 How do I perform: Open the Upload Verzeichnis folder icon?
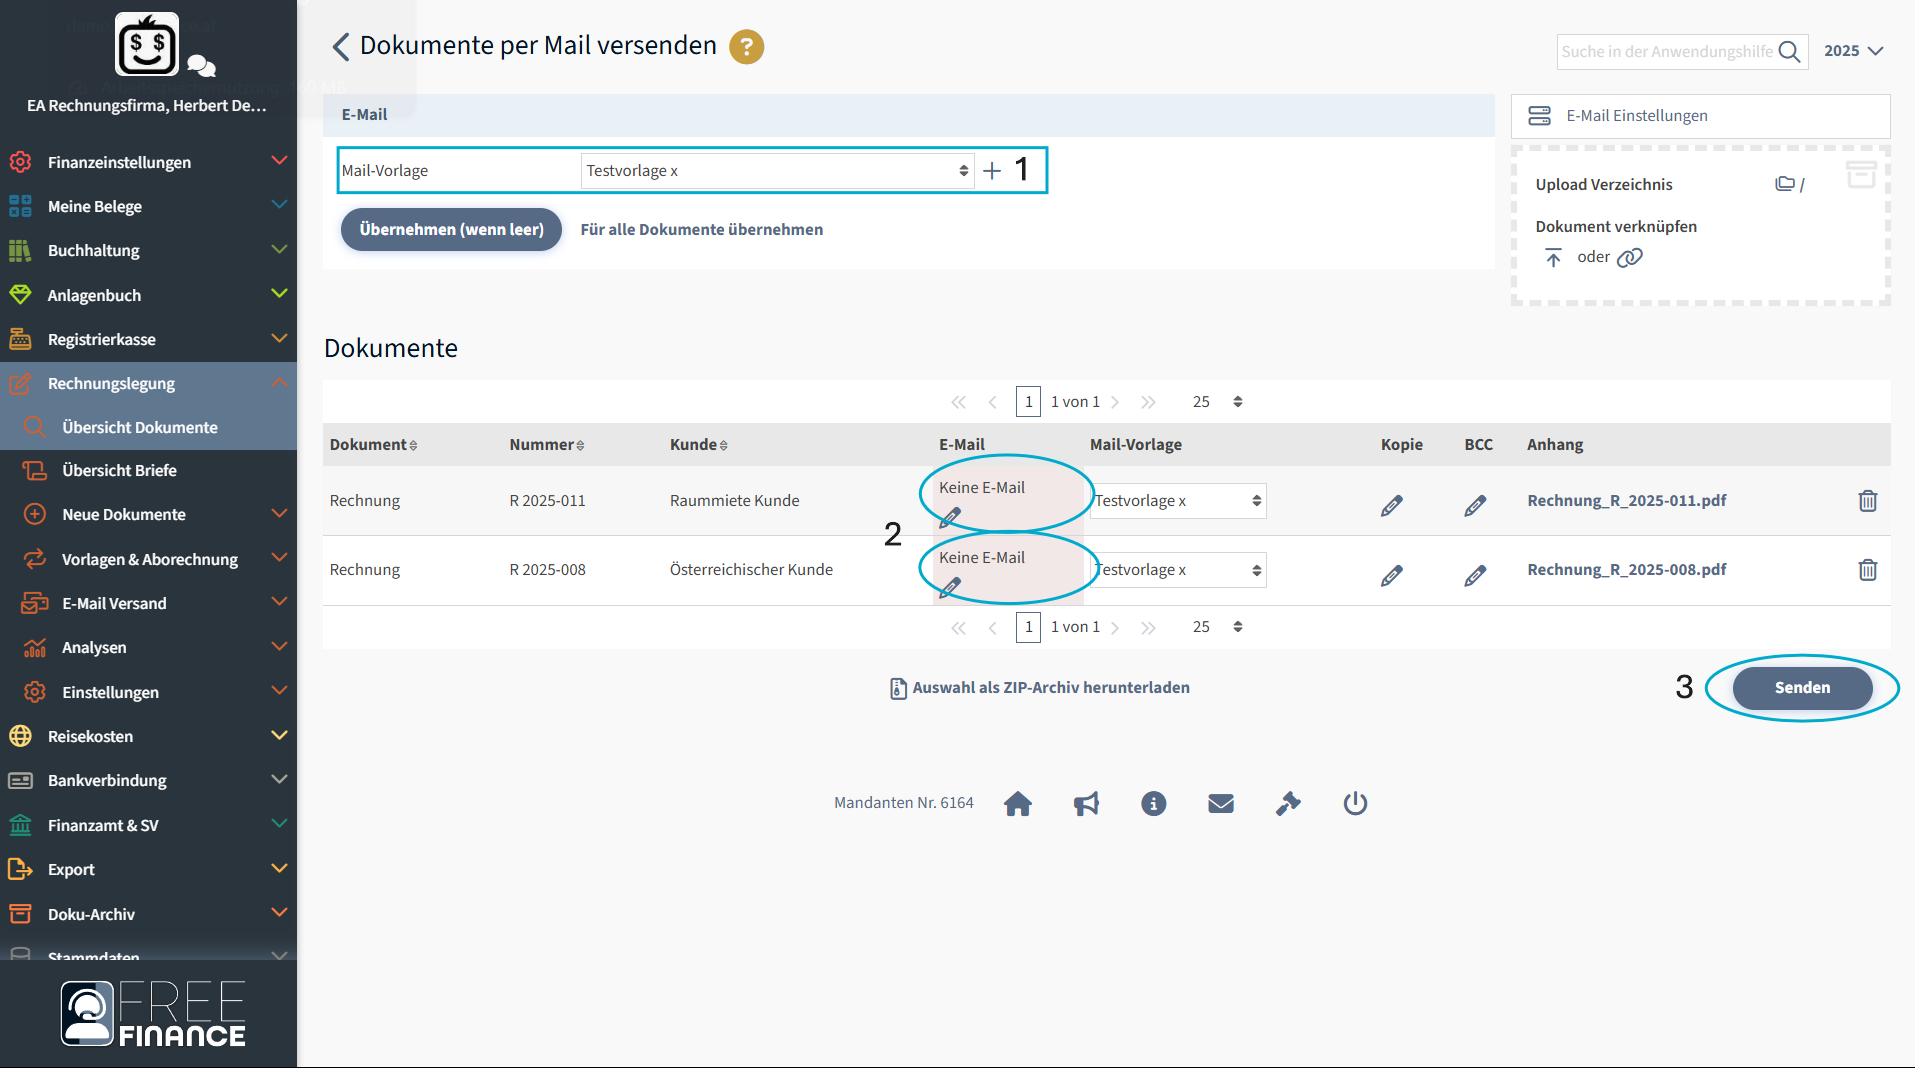click(x=1784, y=183)
